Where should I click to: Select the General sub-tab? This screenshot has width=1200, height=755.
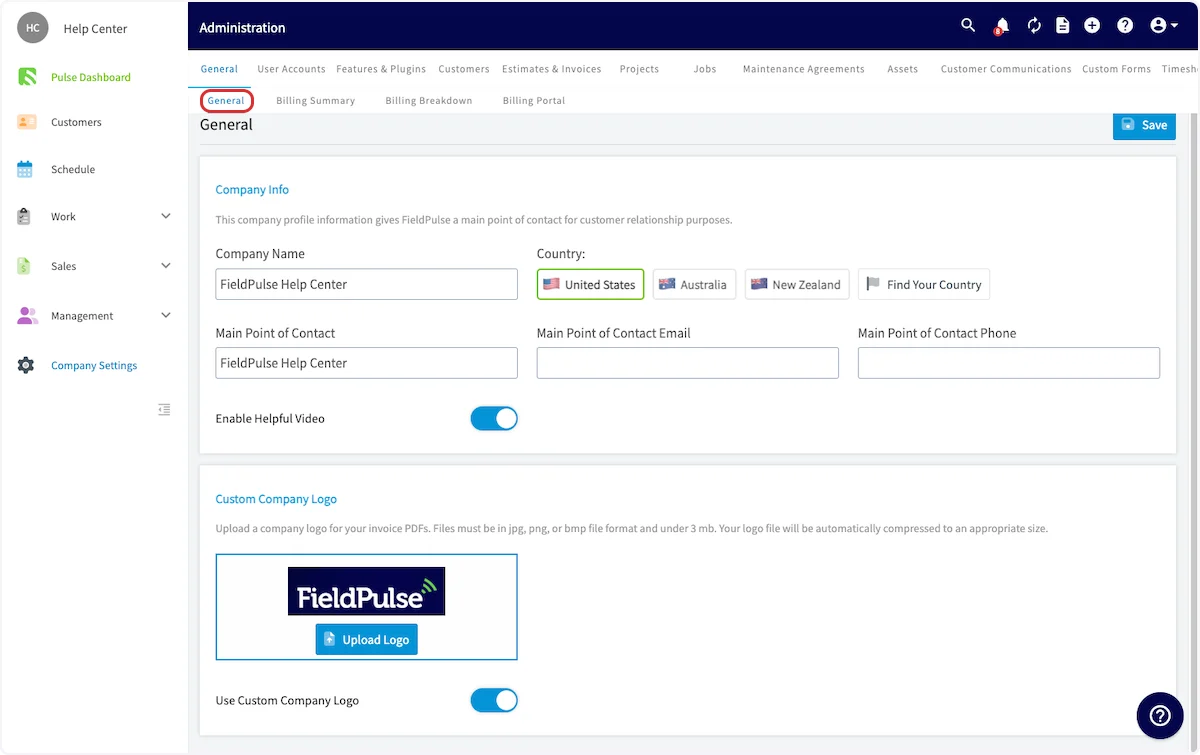tap(226, 100)
